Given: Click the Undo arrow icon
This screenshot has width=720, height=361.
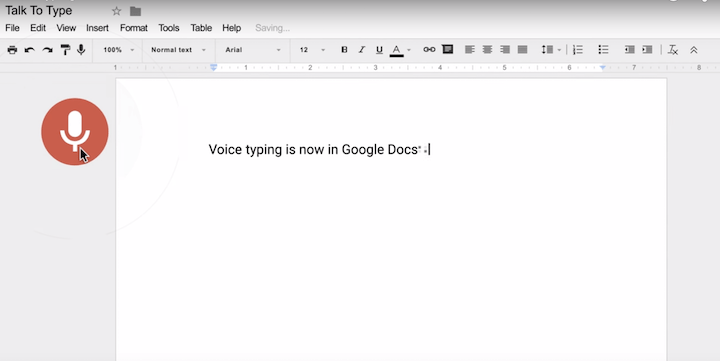Looking at the screenshot, I should 30,50.
